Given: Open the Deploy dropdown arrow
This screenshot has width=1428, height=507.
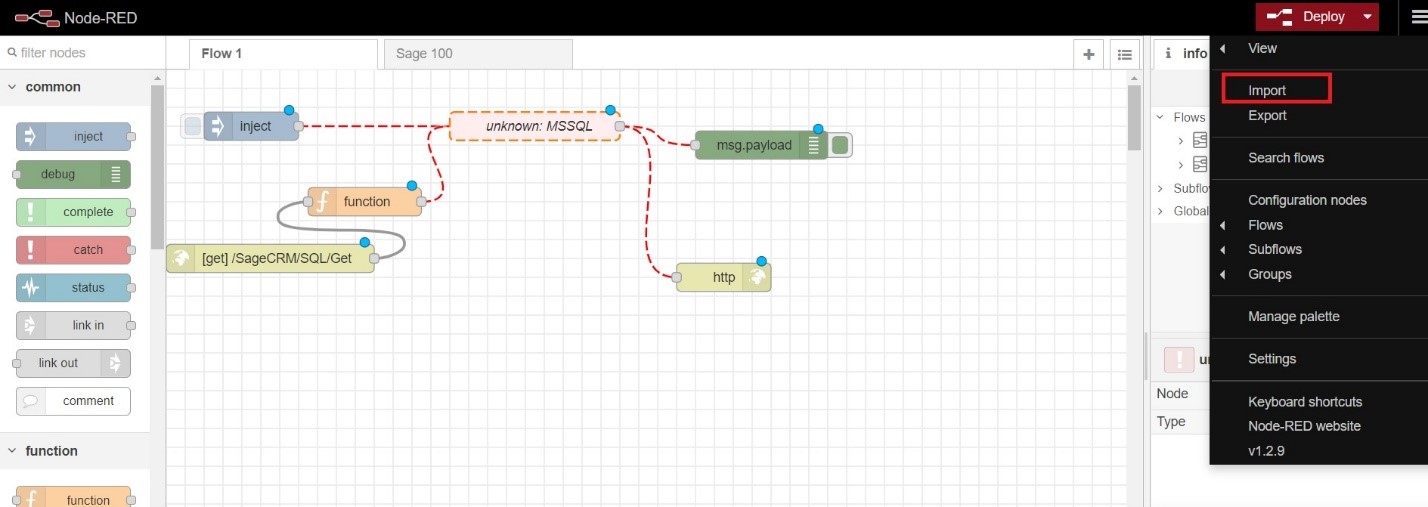Looking at the screenshot, I should click(1367, 17).
